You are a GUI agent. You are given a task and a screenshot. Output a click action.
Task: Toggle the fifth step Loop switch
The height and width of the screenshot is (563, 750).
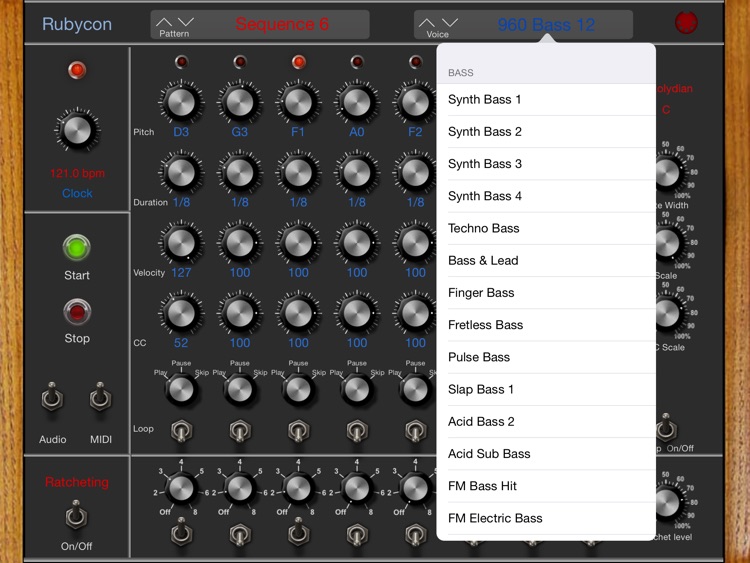coord(415,431)
